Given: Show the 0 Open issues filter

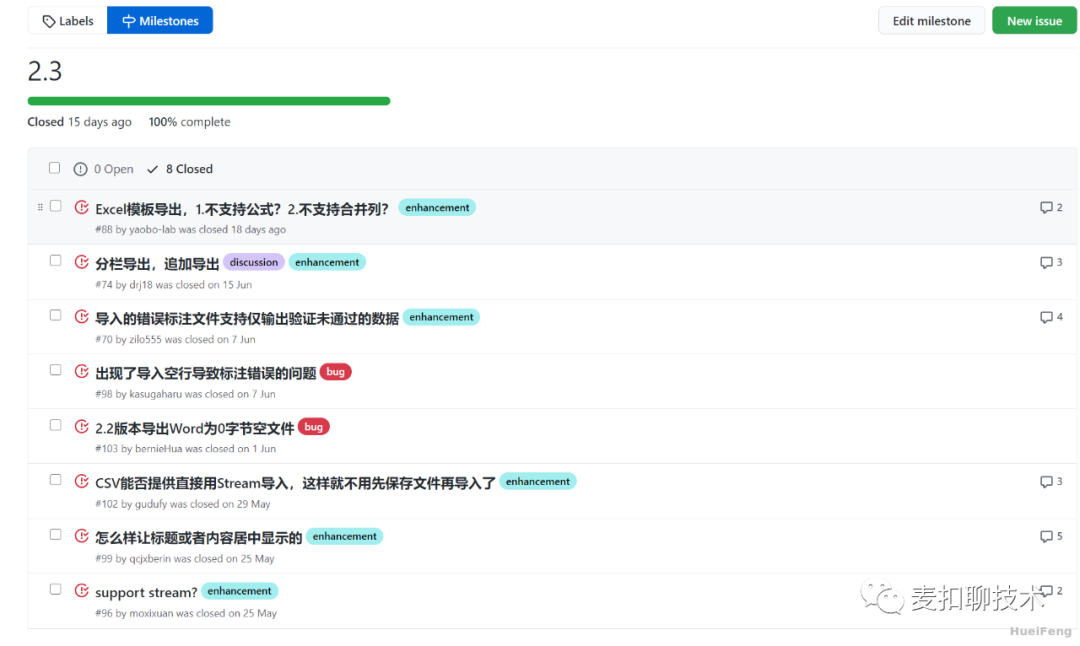Looking at the screenshot, I should (x=104, y=169).
